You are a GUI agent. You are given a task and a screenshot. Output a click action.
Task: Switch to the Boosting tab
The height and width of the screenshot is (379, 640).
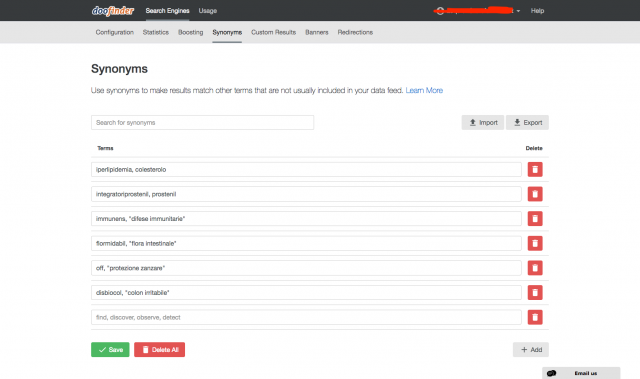coord(190,32)
